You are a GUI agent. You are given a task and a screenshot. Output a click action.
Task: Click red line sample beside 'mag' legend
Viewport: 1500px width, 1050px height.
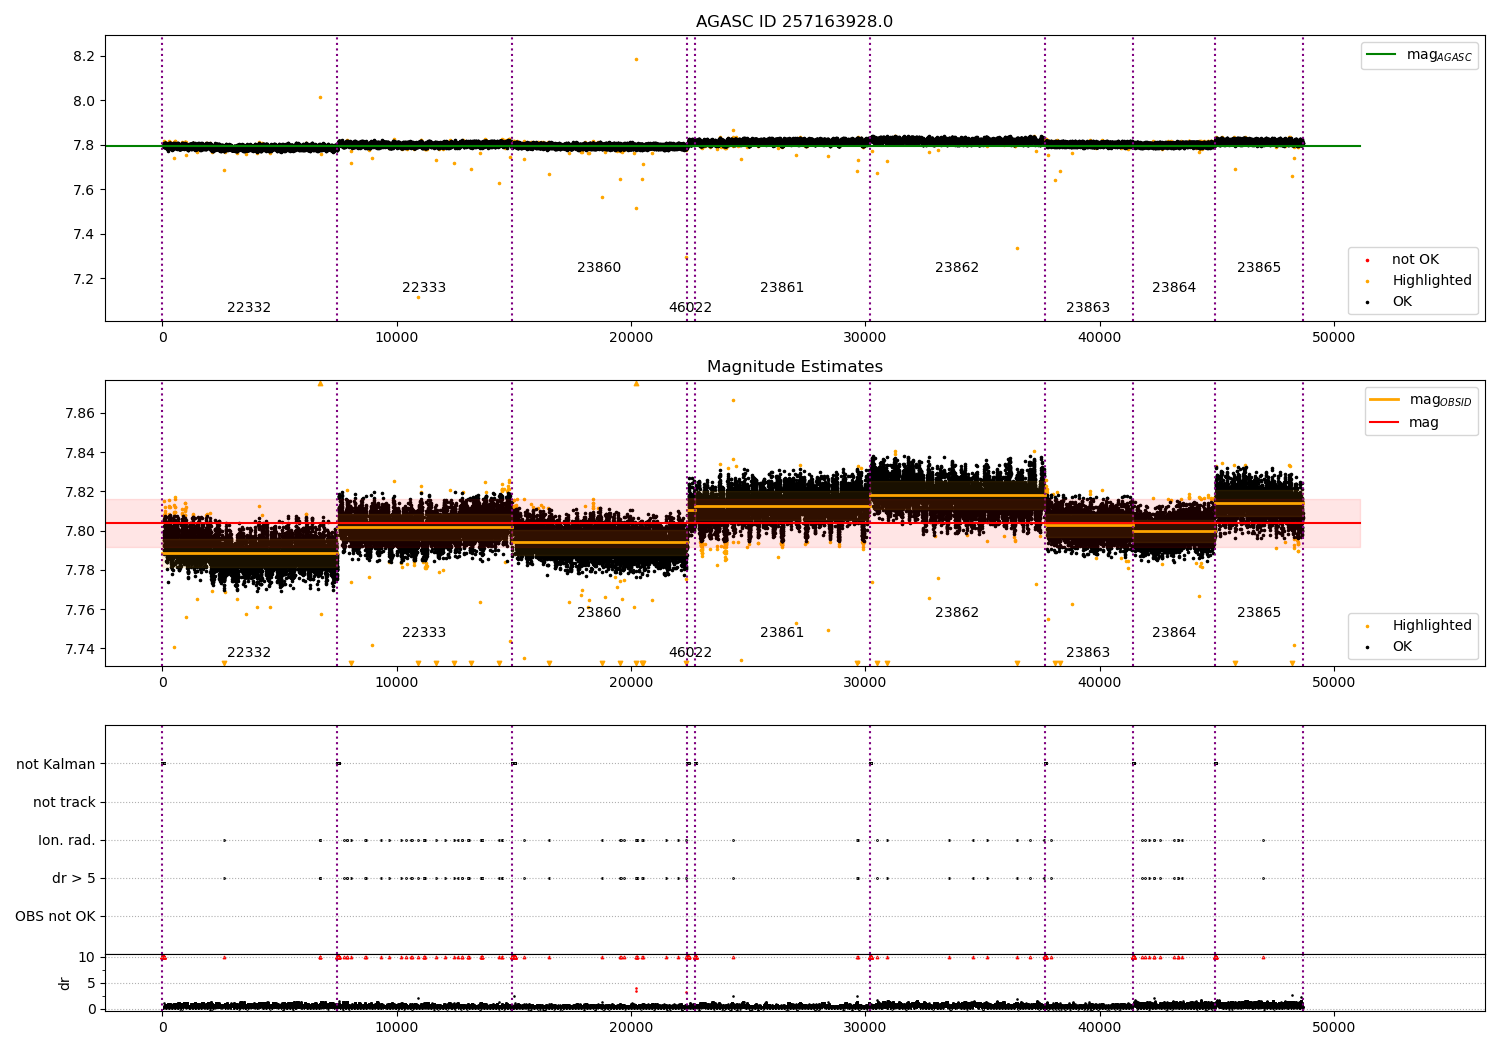(x=1384, y=423)
